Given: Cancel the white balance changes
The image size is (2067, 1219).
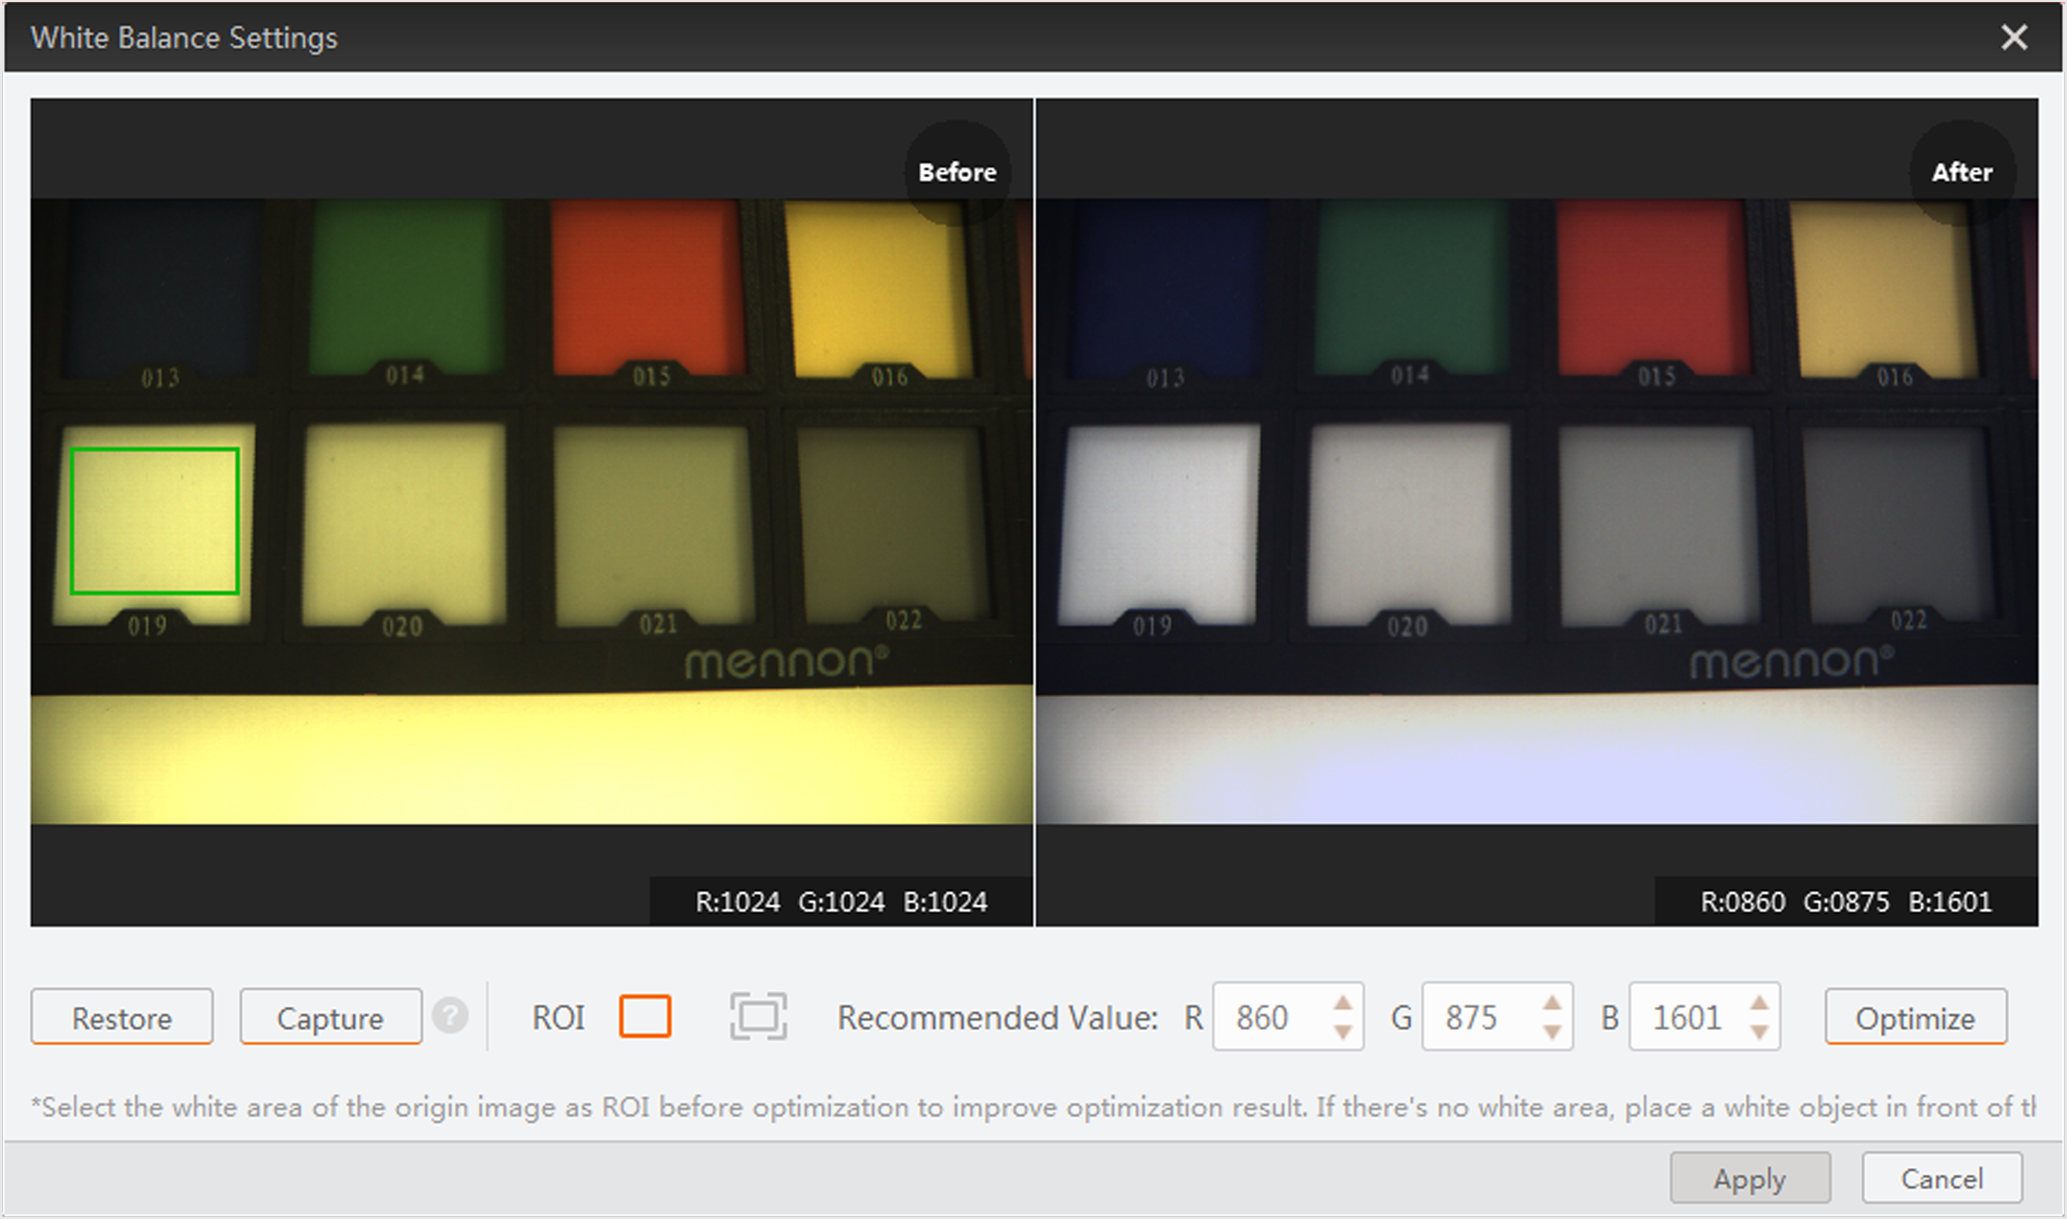Looking at the screenshot, I should (x=1941, y=1179).
